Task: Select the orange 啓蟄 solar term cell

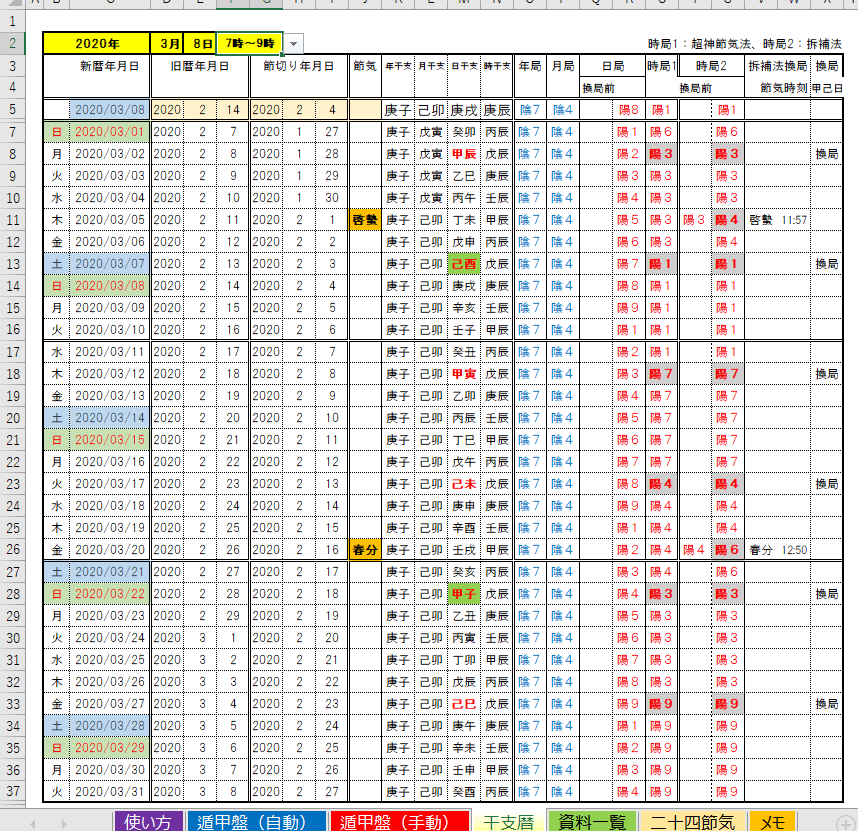Action: [365, 220]
